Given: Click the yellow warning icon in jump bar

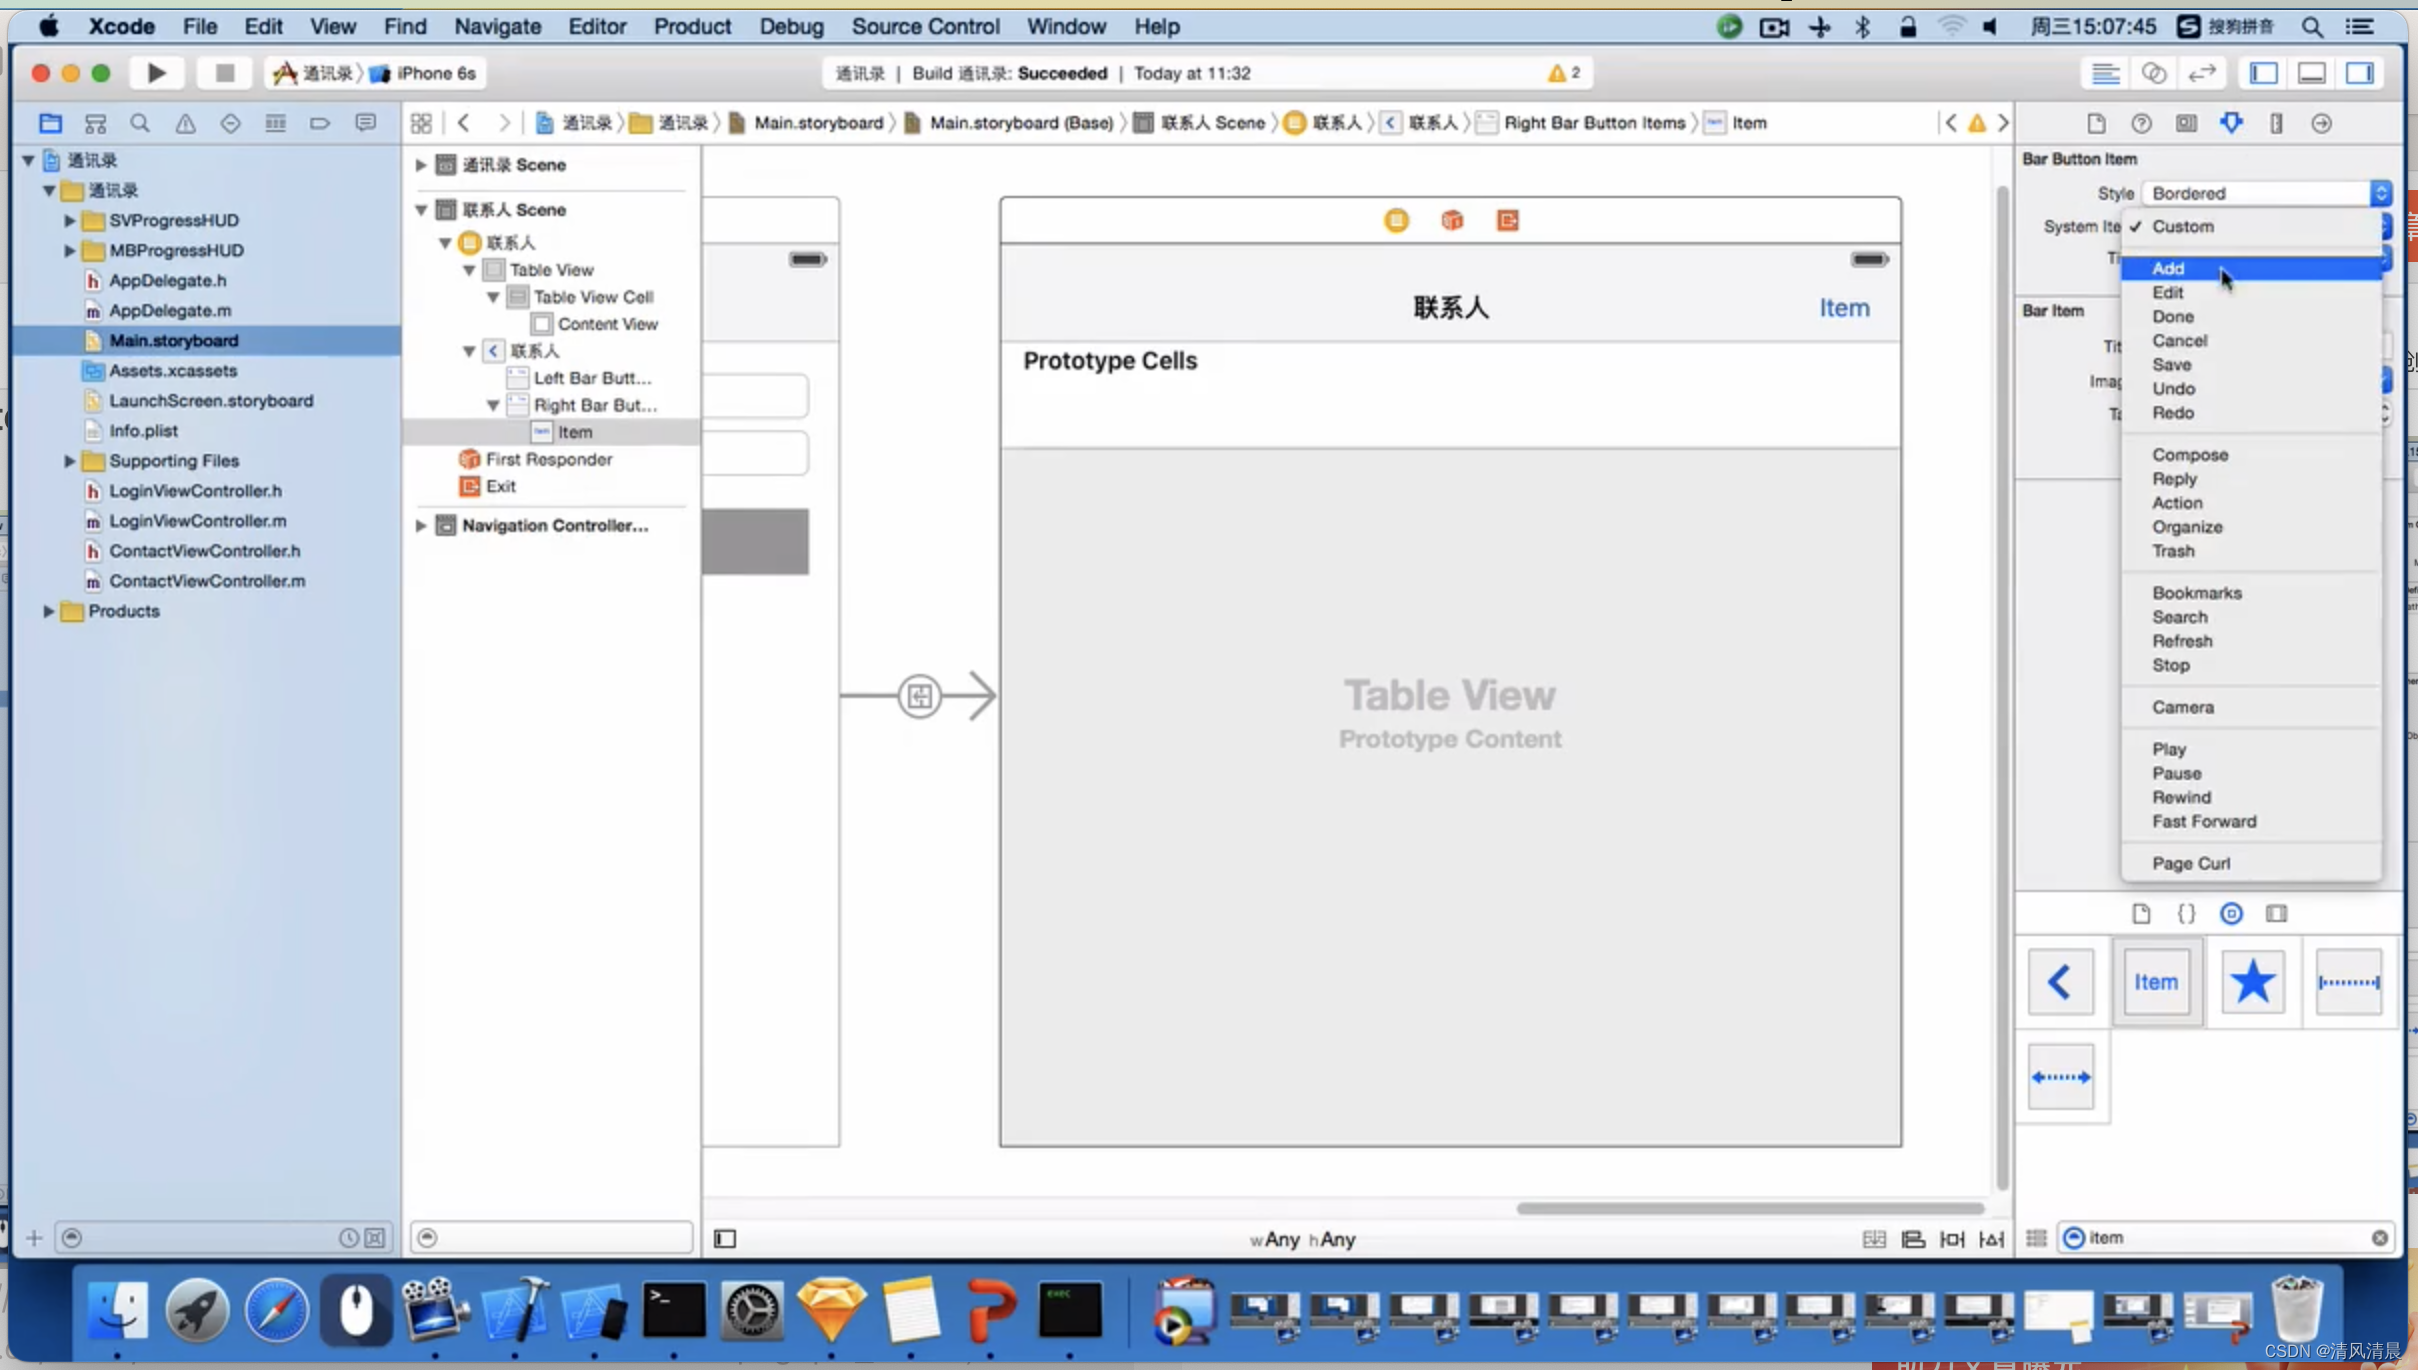Looking at the screenshot, I should click(x=1976, y=123).
